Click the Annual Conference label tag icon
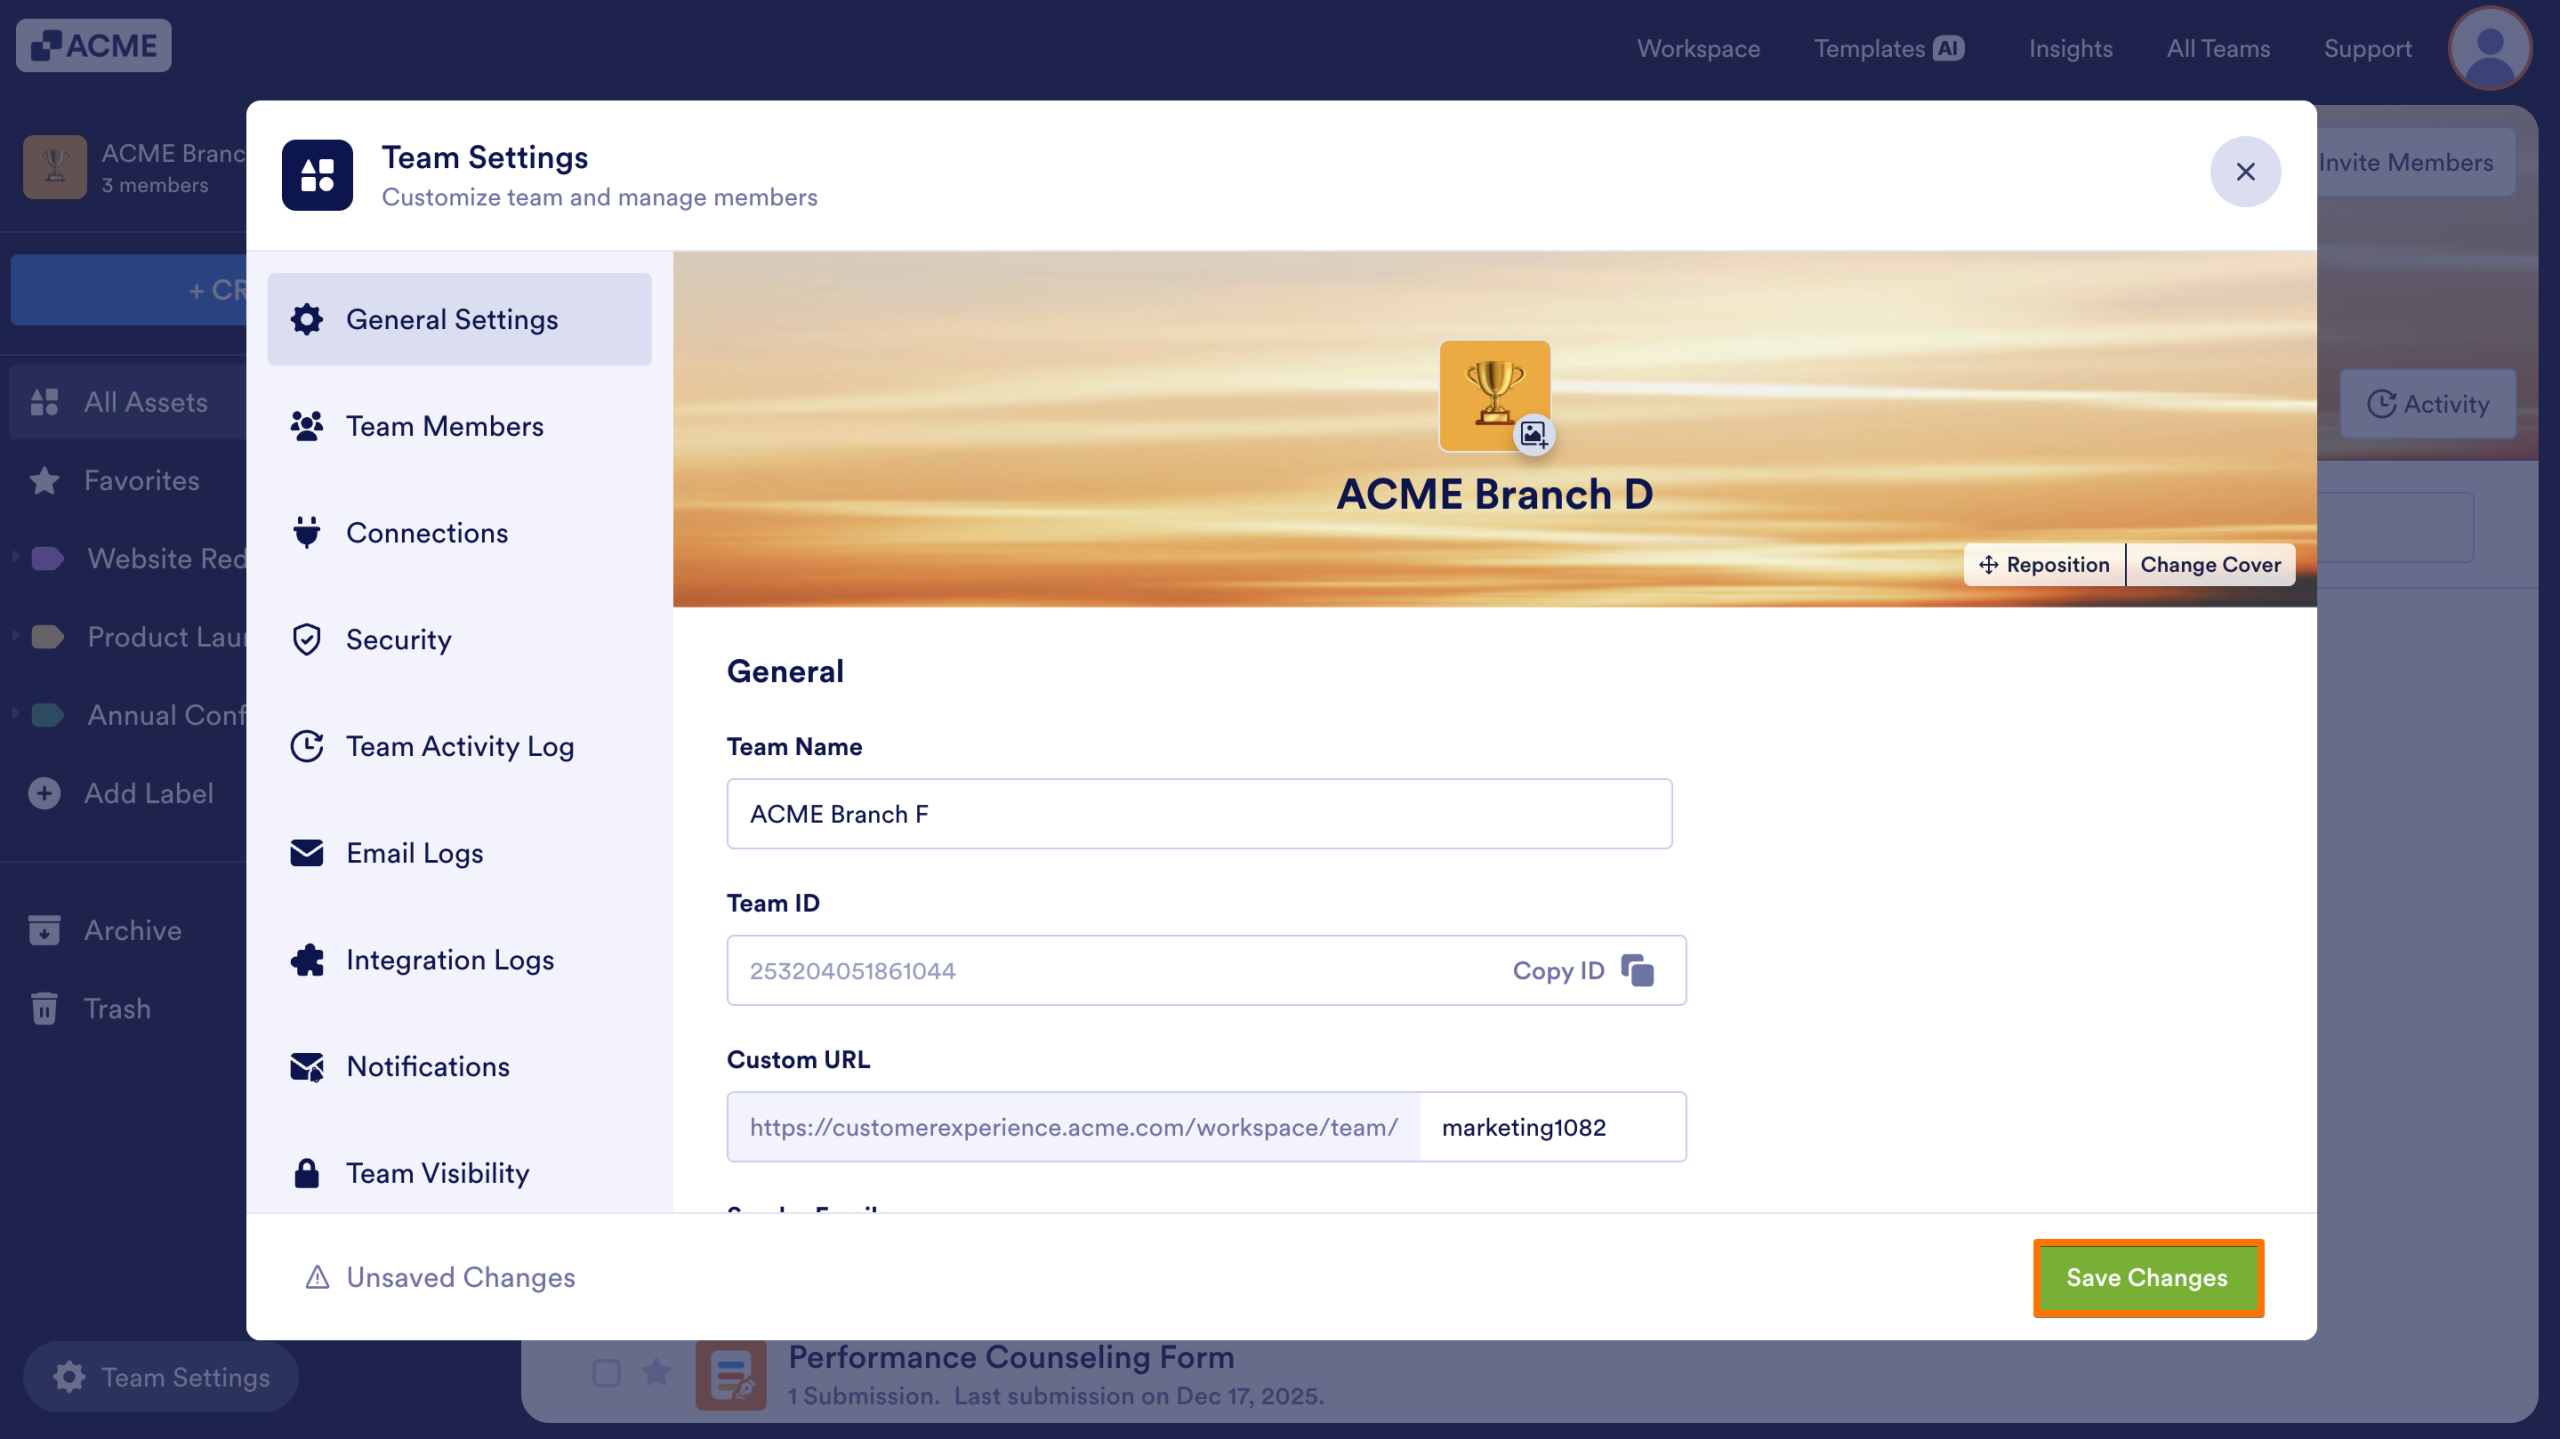2560x1439 pixels. coord(47,715)
